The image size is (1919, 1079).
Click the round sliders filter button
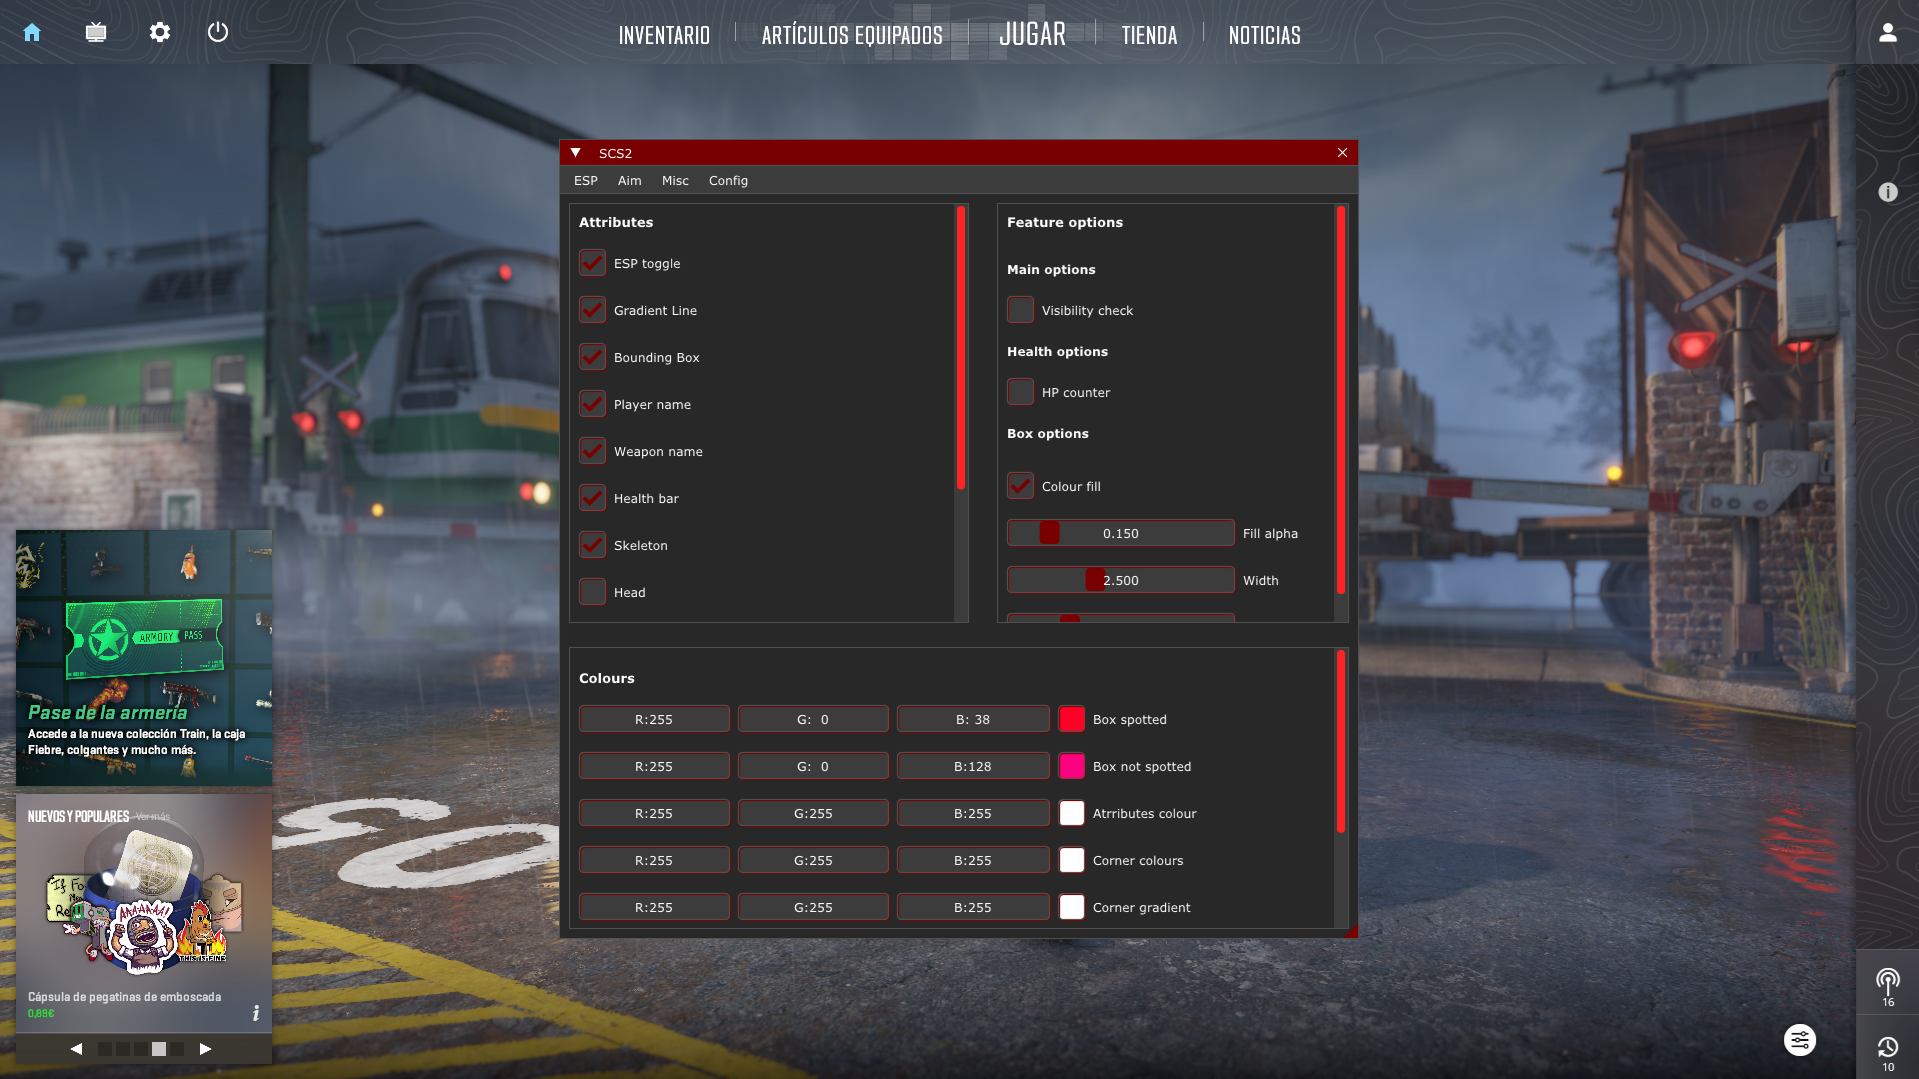coord(1800,1040)
